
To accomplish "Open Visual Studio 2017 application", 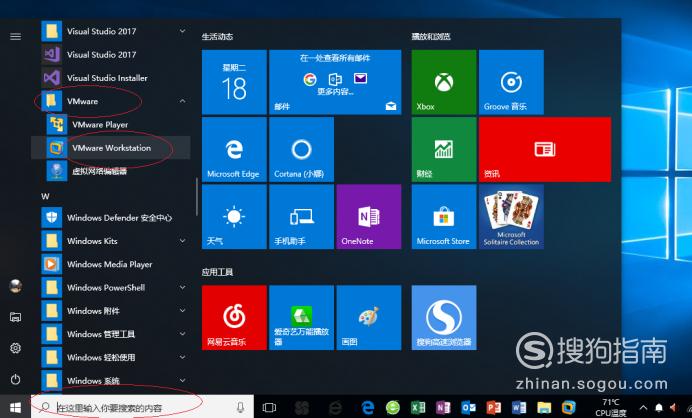I will pos(111,54).
